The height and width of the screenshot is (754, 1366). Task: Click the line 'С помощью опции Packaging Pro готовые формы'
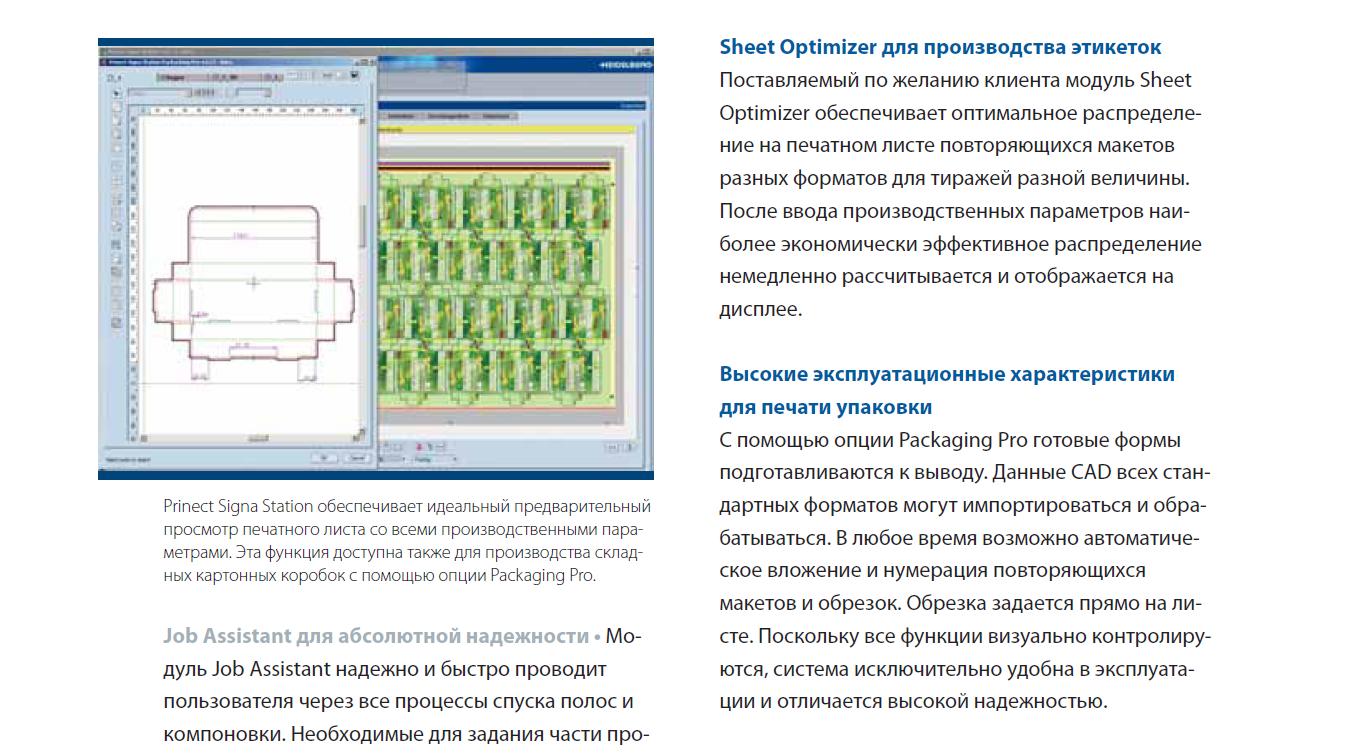(950, 440)
